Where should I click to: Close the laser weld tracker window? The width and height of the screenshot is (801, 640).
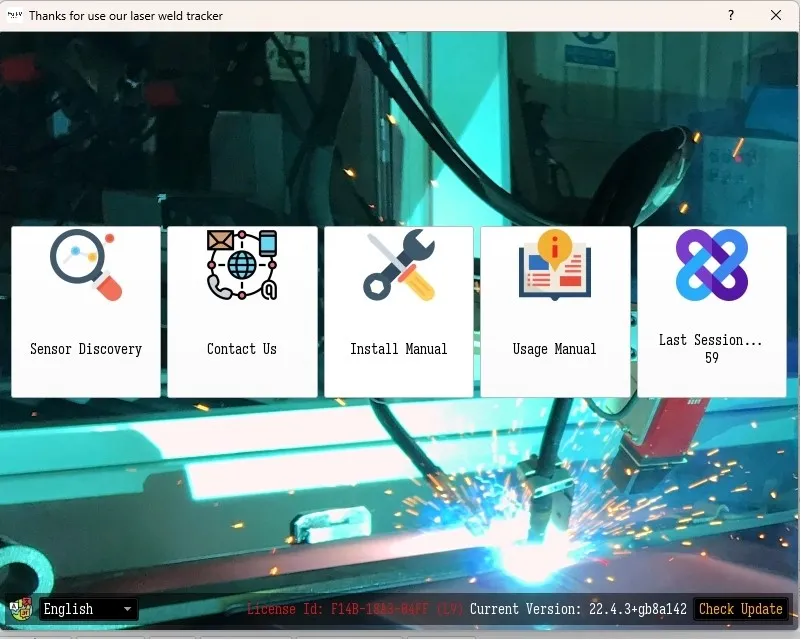tap(776, 16)
